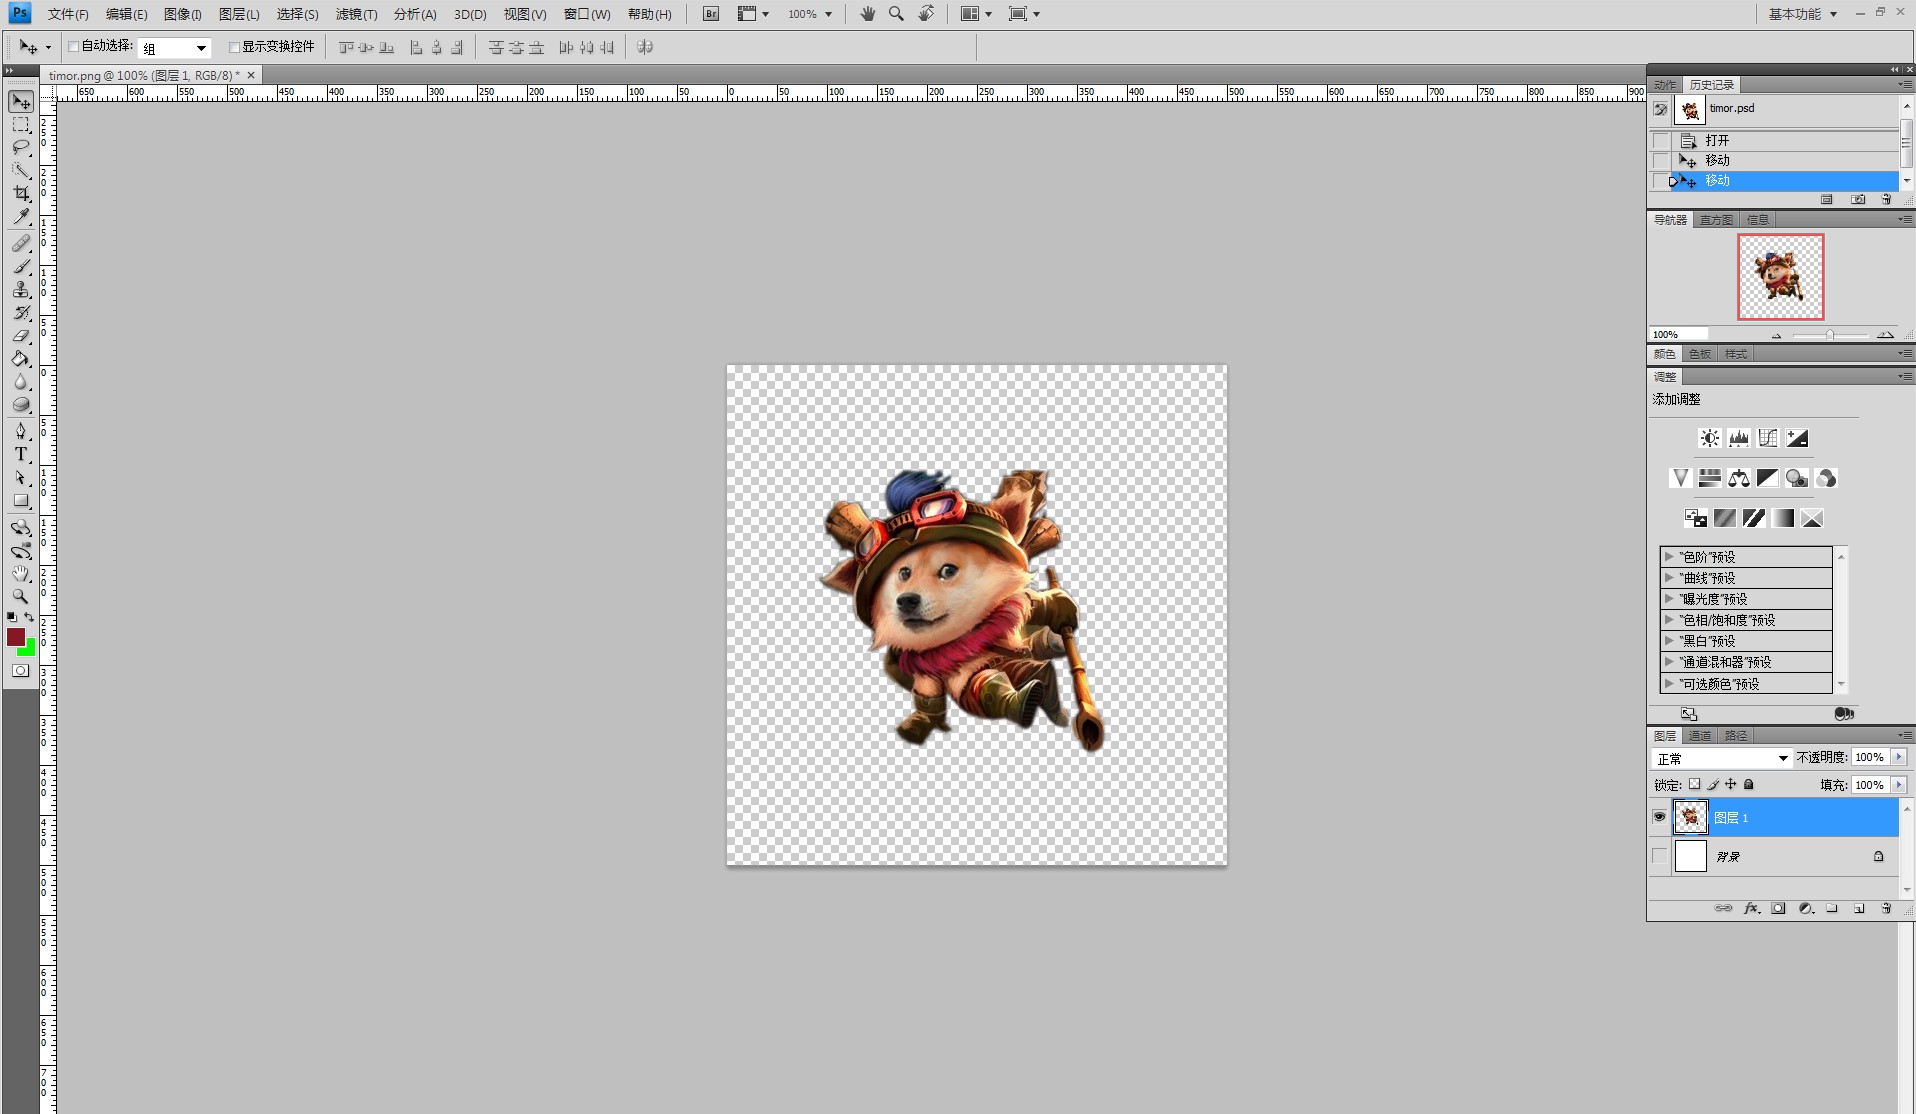Toggle lock image pixels
Image resolution: width=1916 pixels, height=1114 pixels.
[x=1713, y=785]
